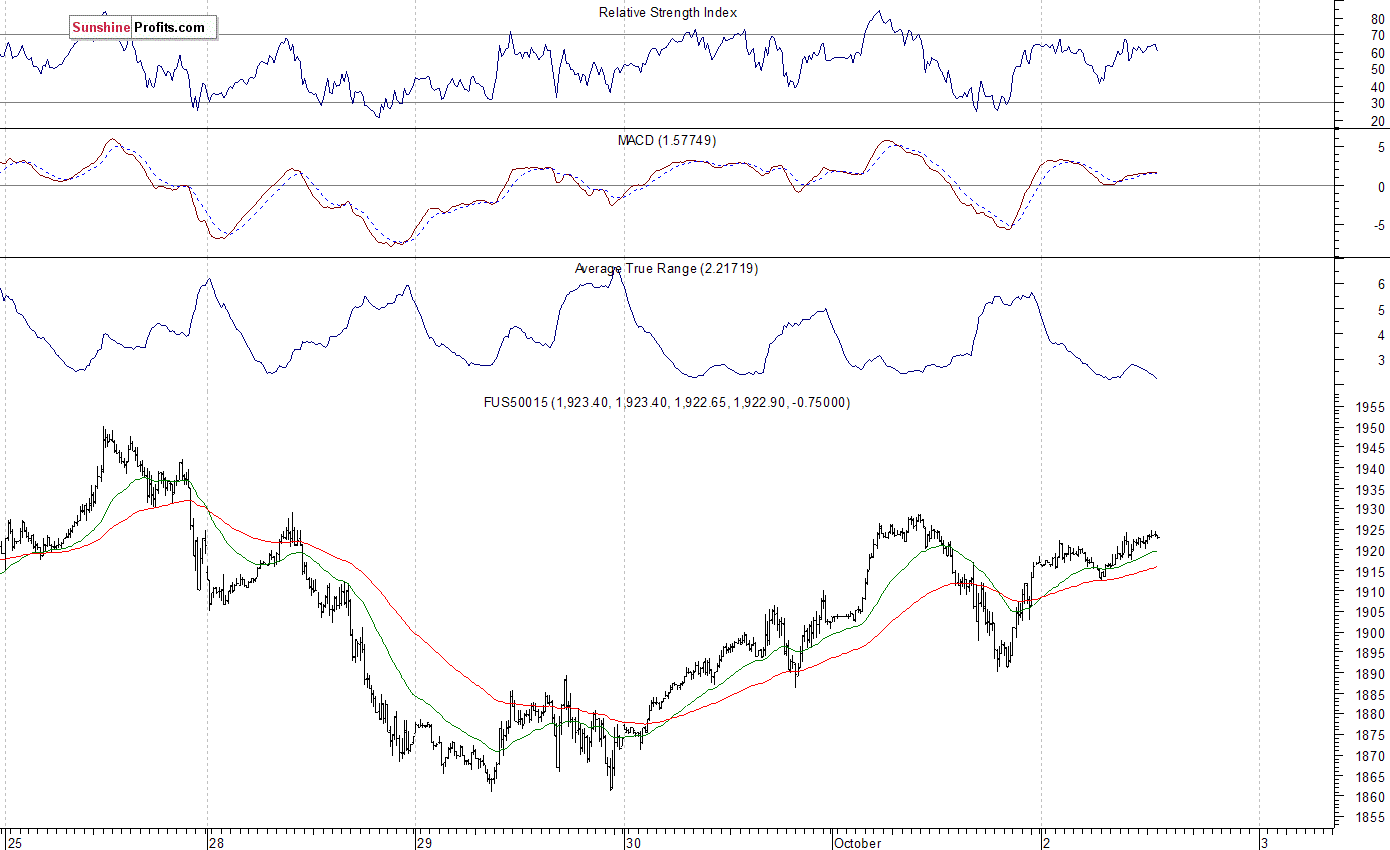Click the 6 value on the ATR scale
Screen dimensions: 1390x850
(x=1381, y=284)
